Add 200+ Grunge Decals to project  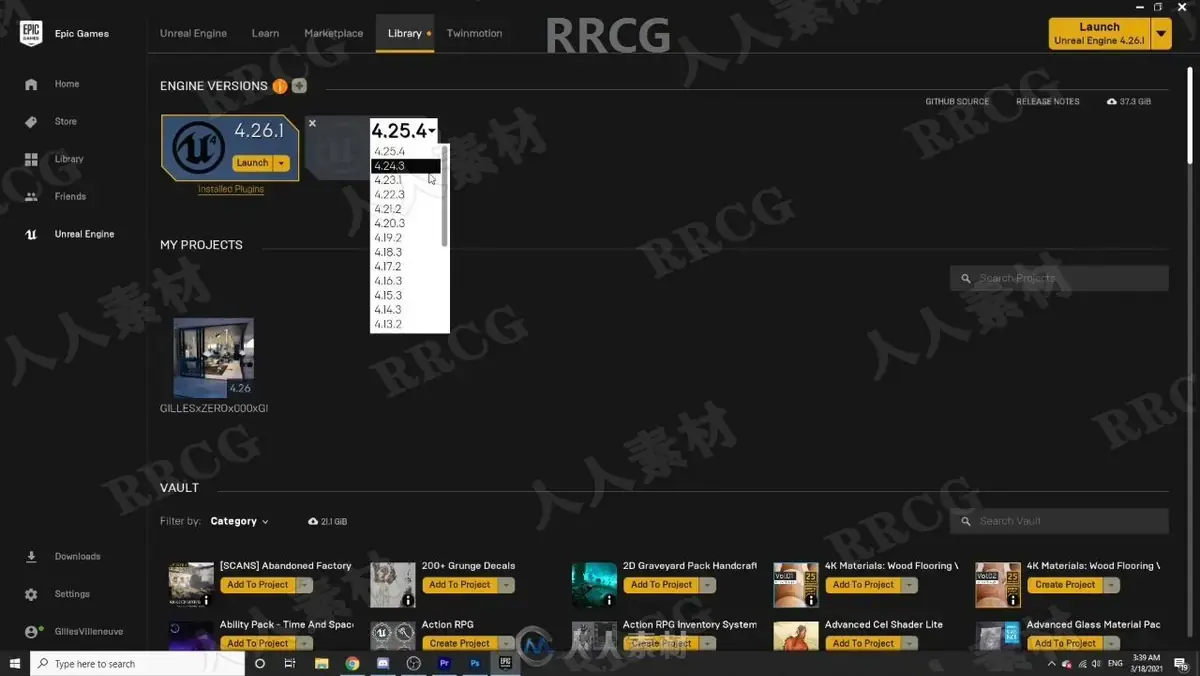[460, 585]
